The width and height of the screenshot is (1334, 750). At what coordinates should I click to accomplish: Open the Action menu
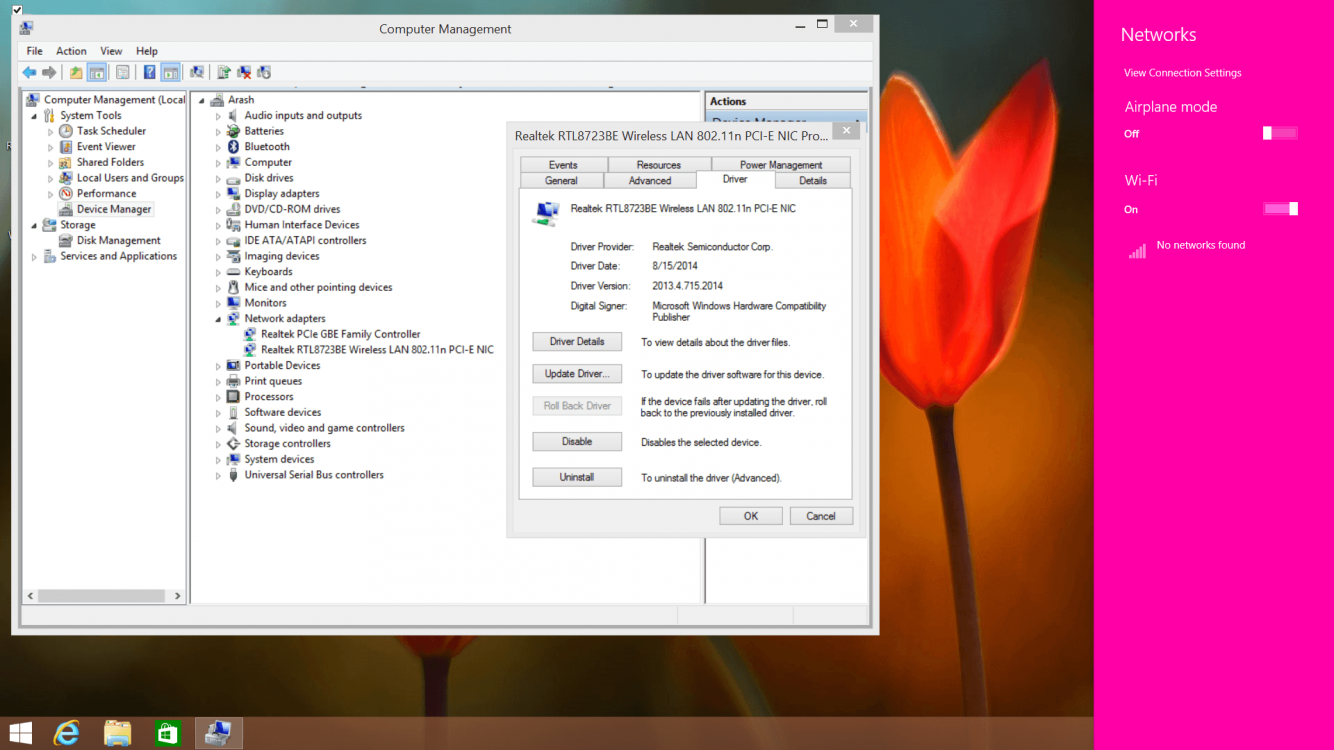(x=71, y=51)
